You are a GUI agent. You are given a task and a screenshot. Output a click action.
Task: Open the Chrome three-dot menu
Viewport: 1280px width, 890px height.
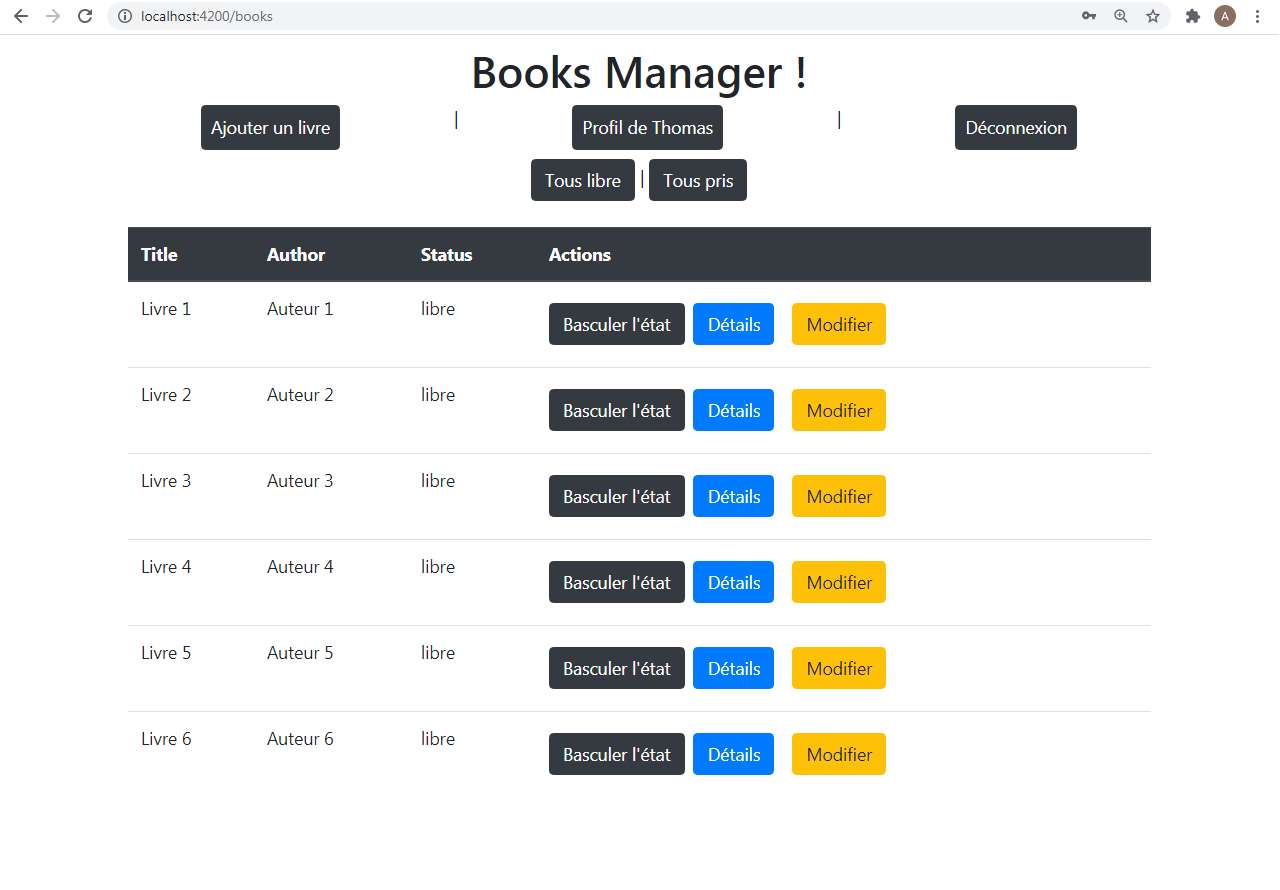pos(1257,16)
